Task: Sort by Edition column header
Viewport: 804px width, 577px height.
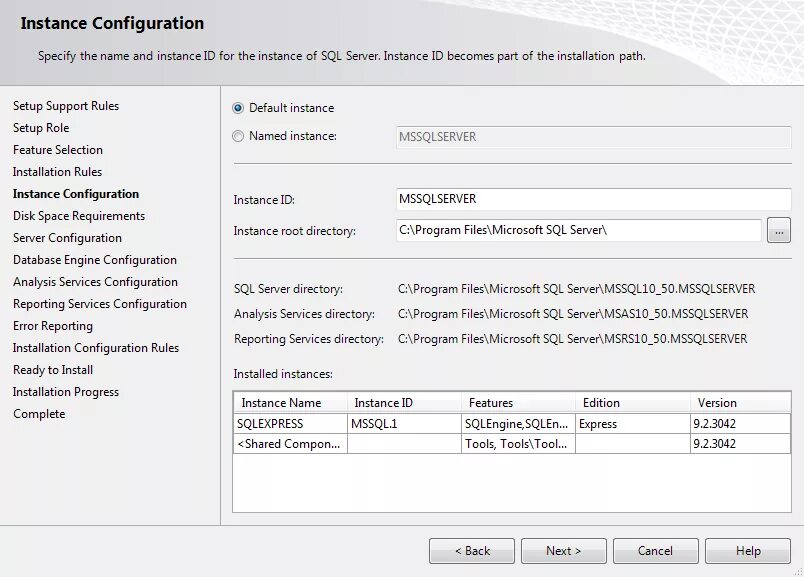Action: (633, 403)
